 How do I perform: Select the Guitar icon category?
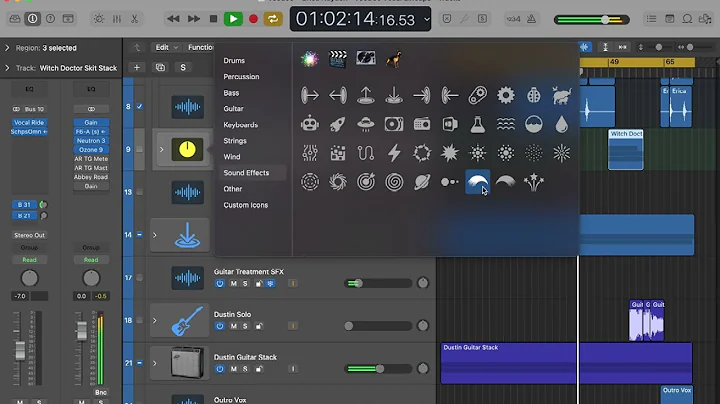[233, 109]
